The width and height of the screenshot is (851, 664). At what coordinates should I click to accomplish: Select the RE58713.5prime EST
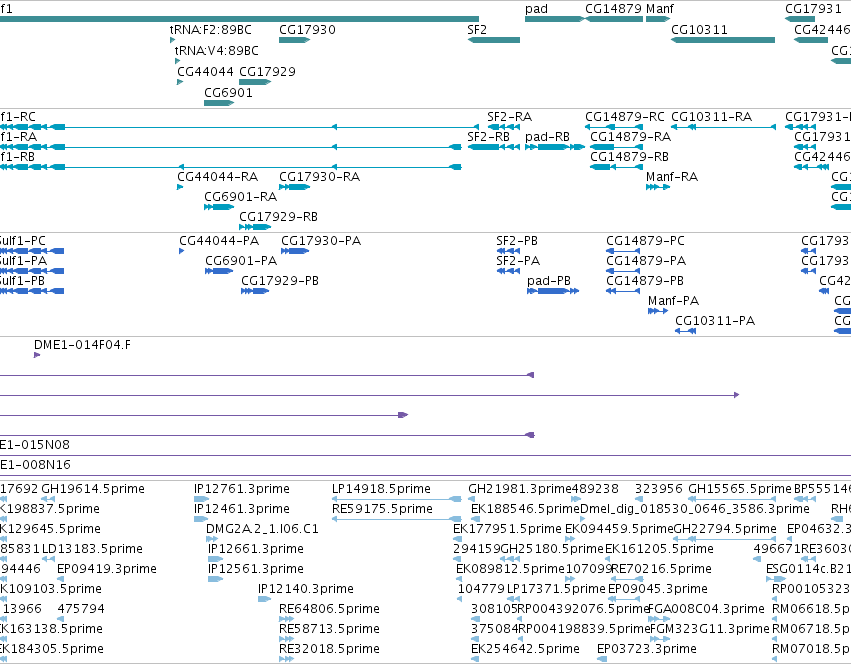point(287,639)
